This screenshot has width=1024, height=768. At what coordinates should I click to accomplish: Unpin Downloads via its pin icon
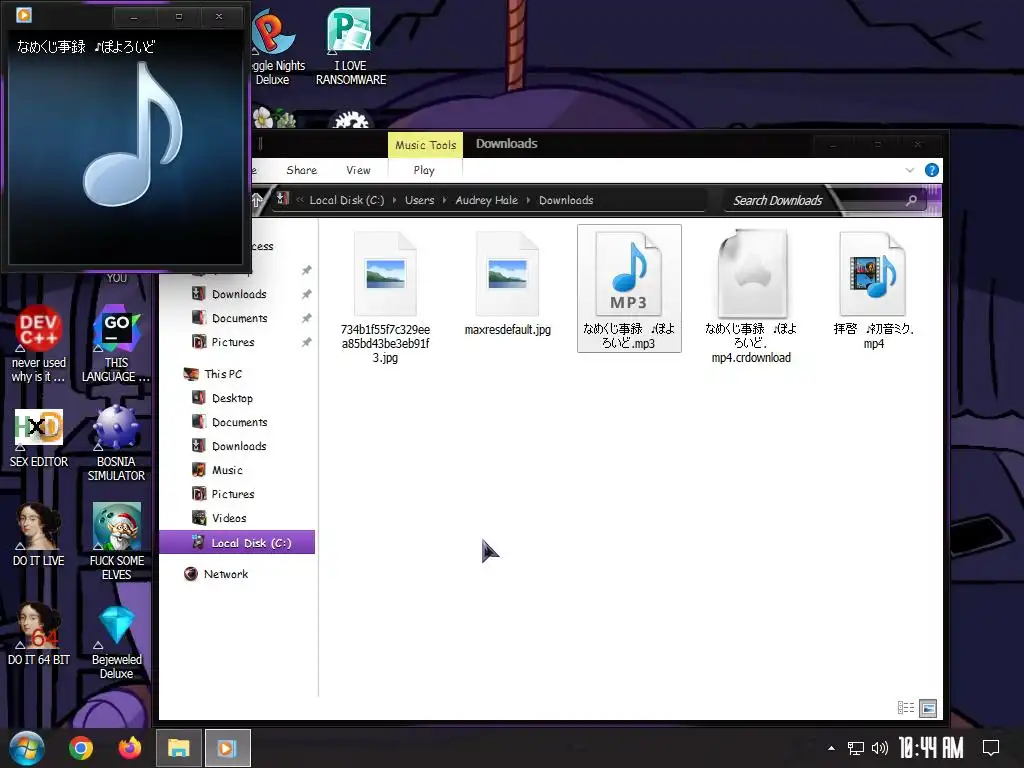pos(306,294)
